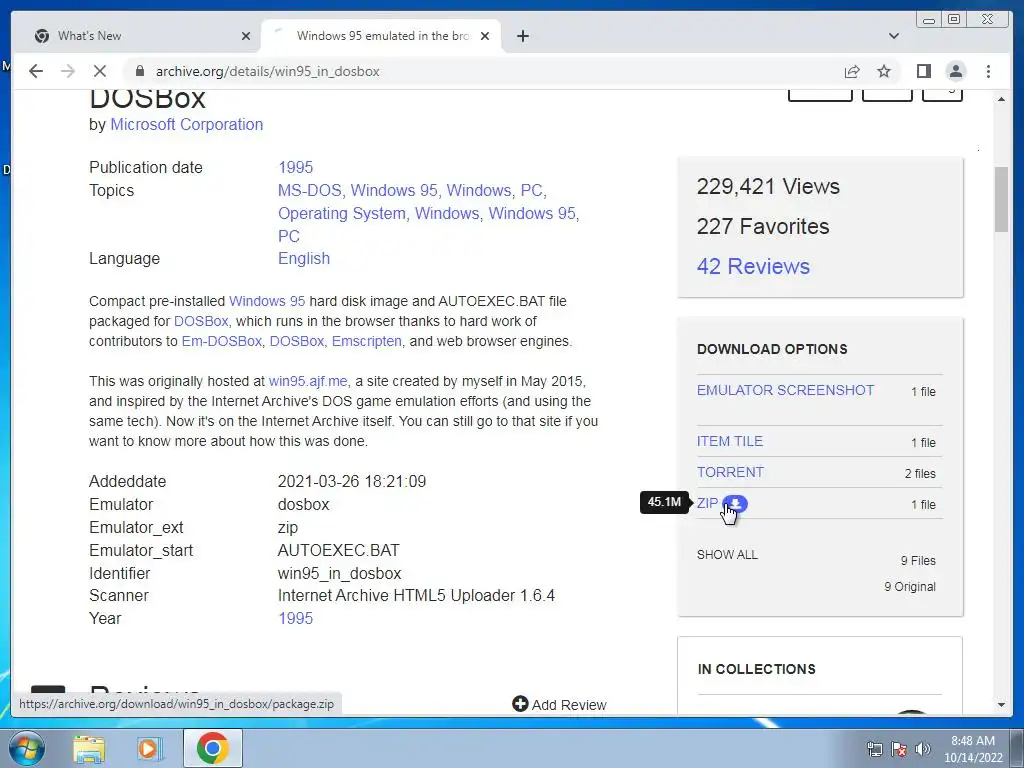This screenshot has height=768, width=1024.
Task: Open the Chrome profile menu
Action: point(955,71)
